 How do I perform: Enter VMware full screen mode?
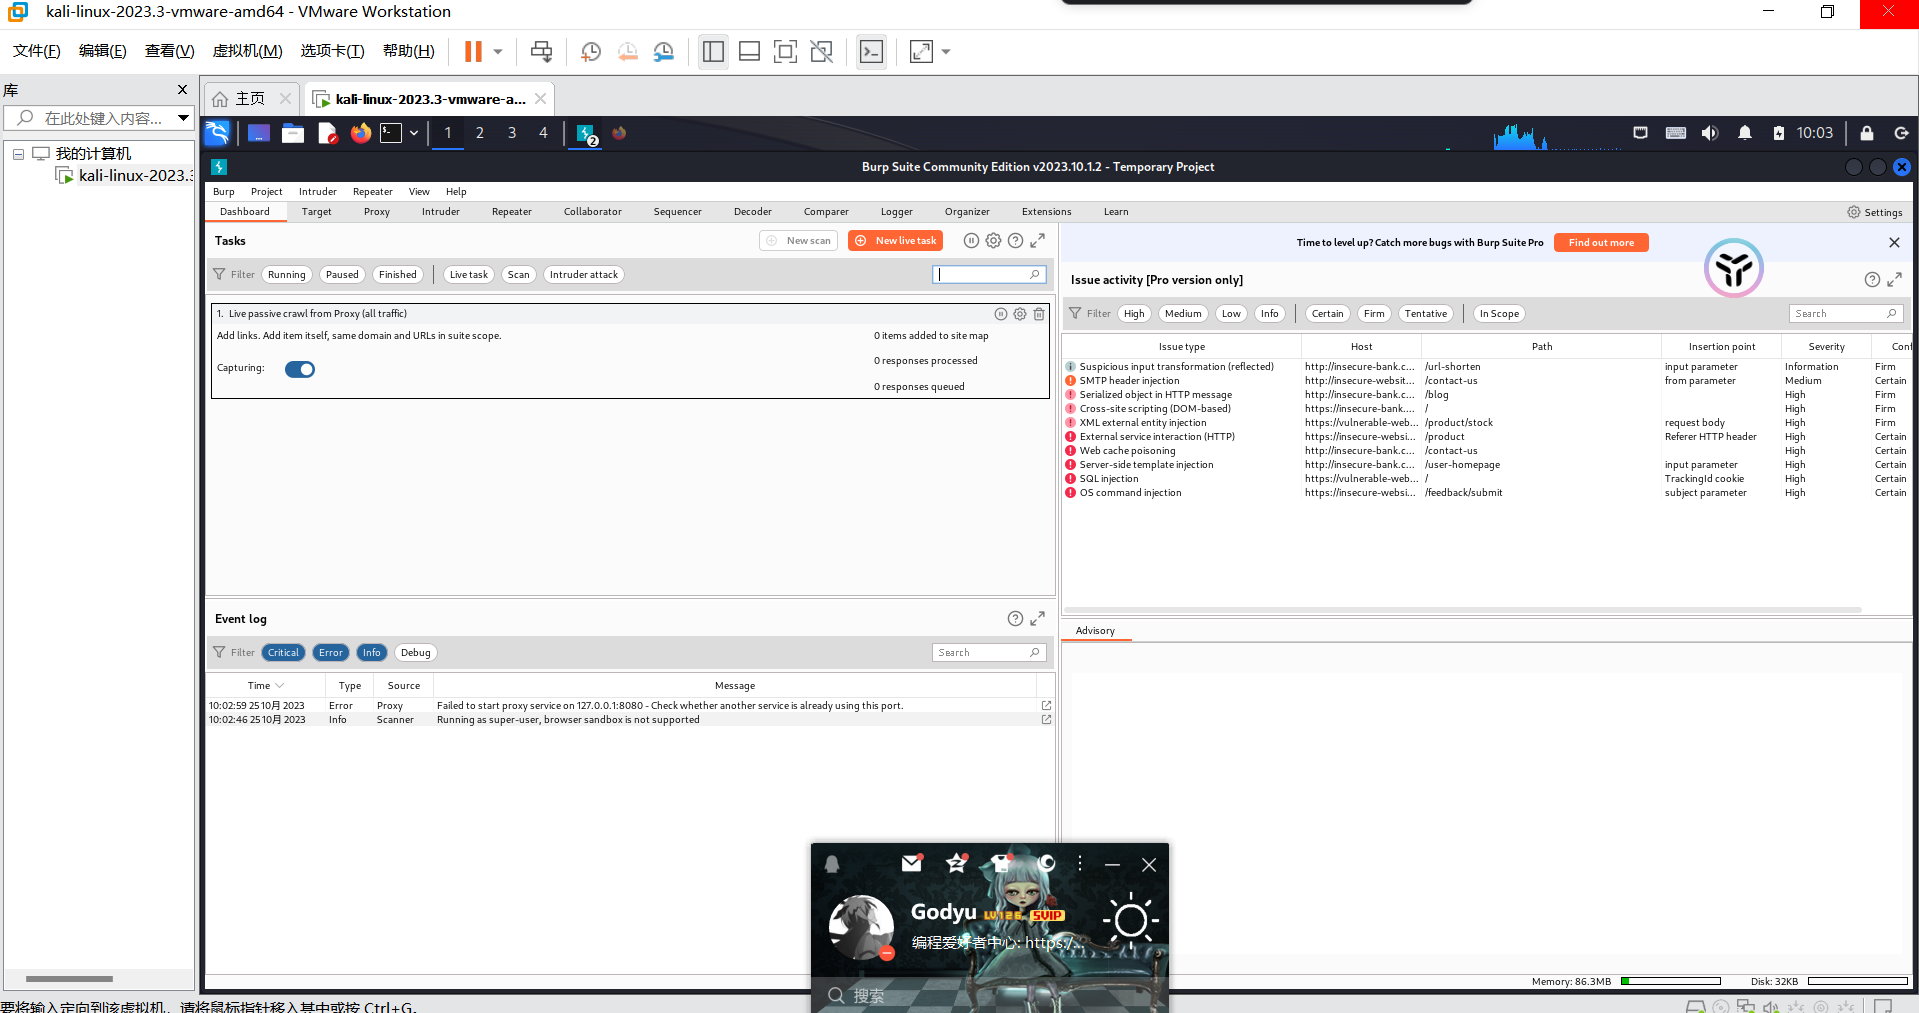point(785,52)
